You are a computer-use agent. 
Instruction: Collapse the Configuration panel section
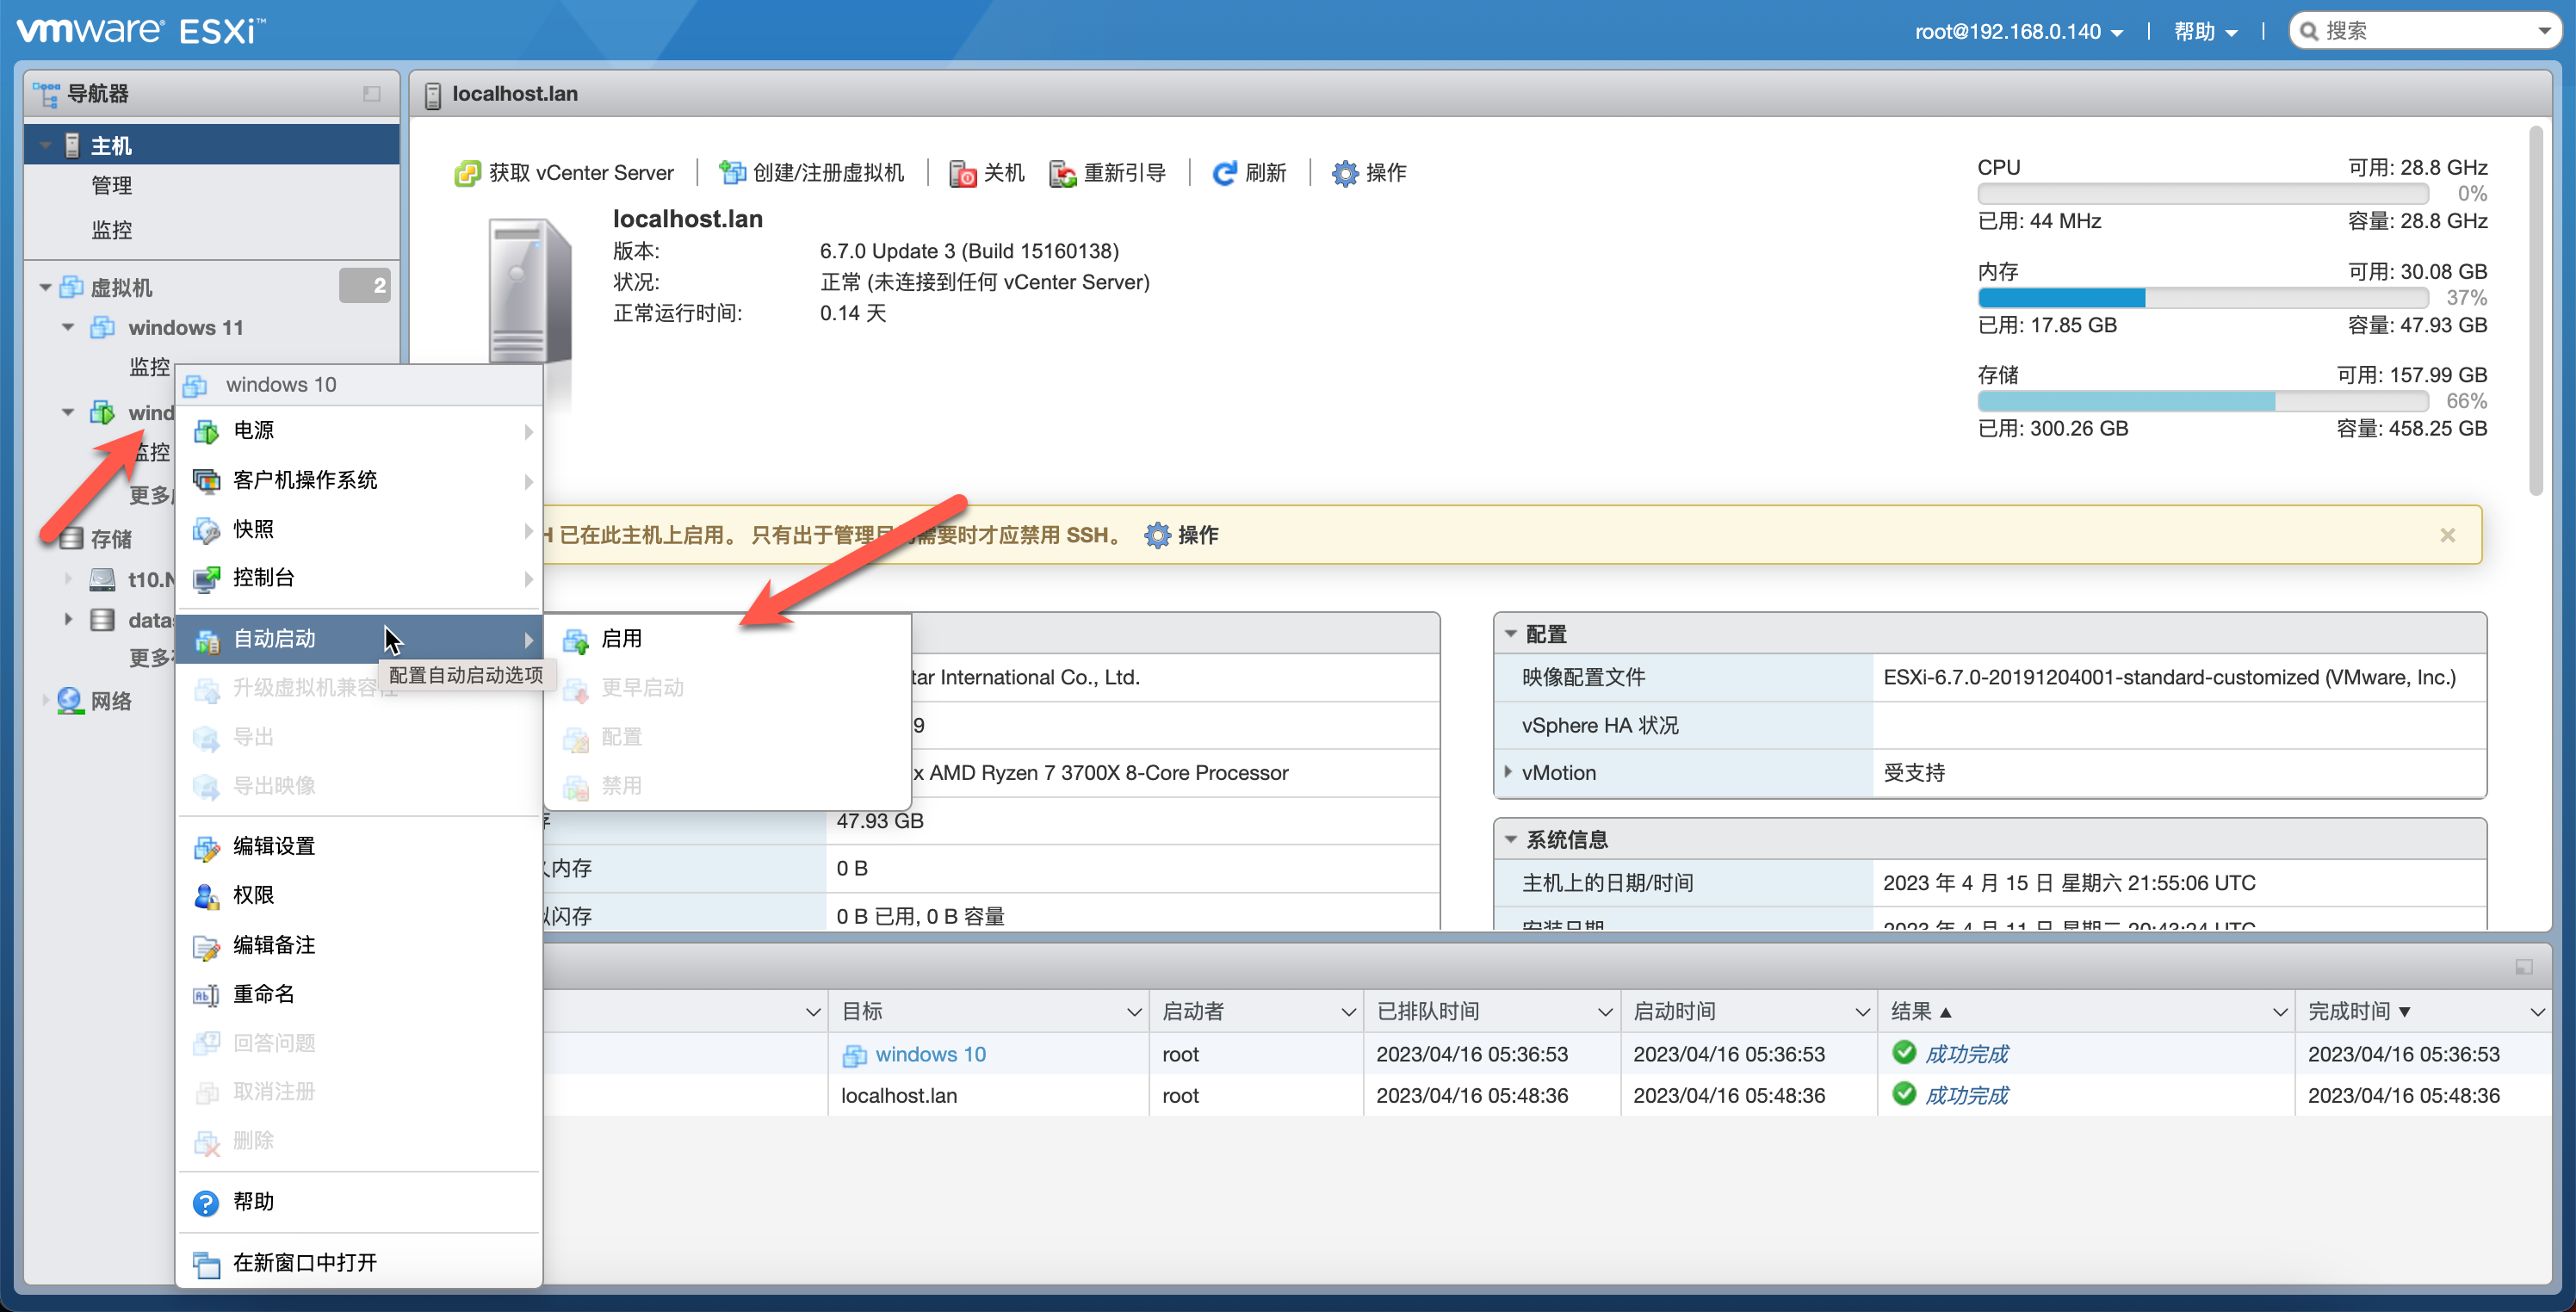(x=1511, y=634)
